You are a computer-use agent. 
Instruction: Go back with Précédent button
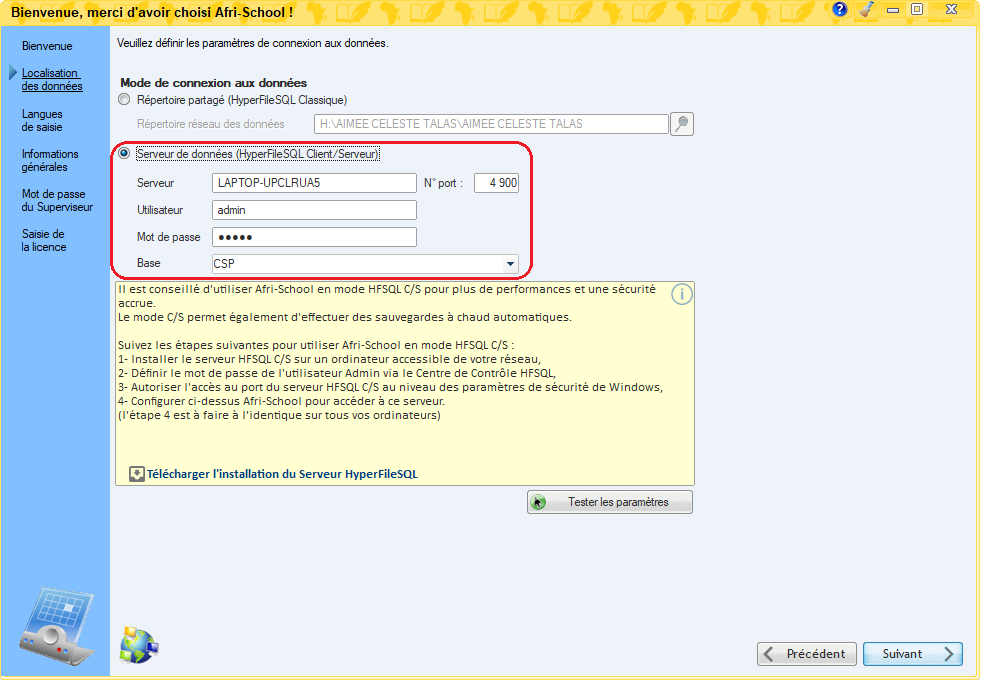point(806,655)
